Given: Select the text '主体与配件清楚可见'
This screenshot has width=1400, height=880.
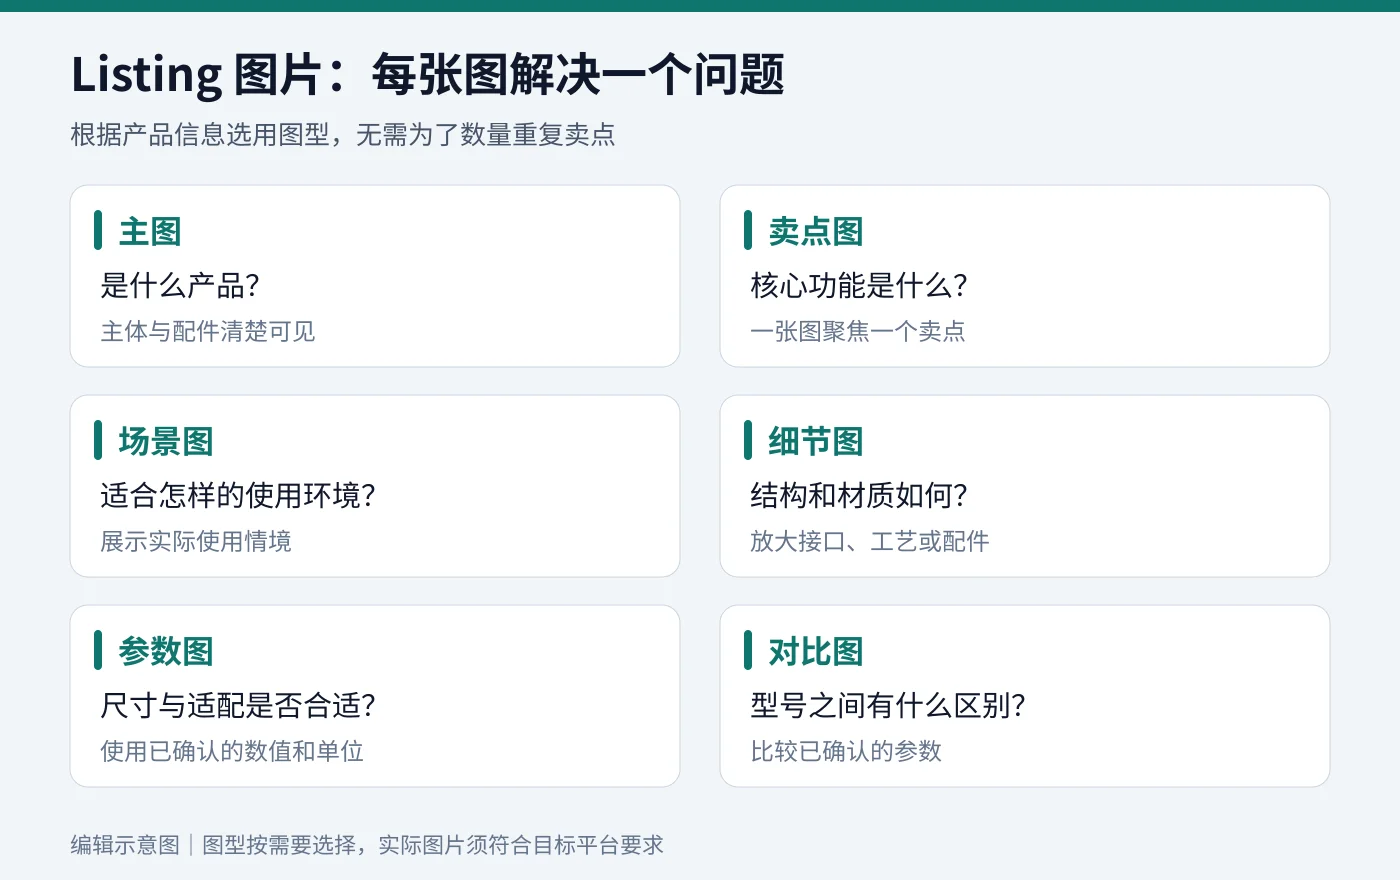Looking at the screenshot, I should pyautogui.click(x=208, y=331).
